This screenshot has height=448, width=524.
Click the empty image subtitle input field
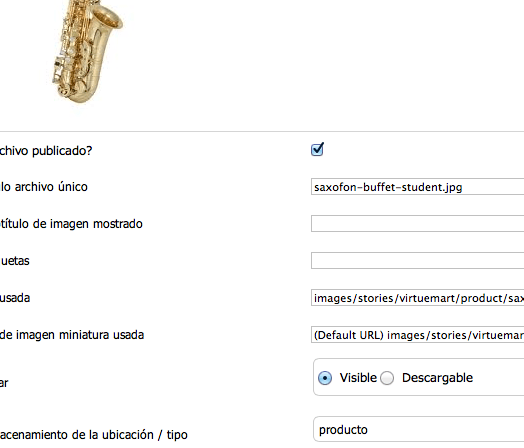[417, 223]
